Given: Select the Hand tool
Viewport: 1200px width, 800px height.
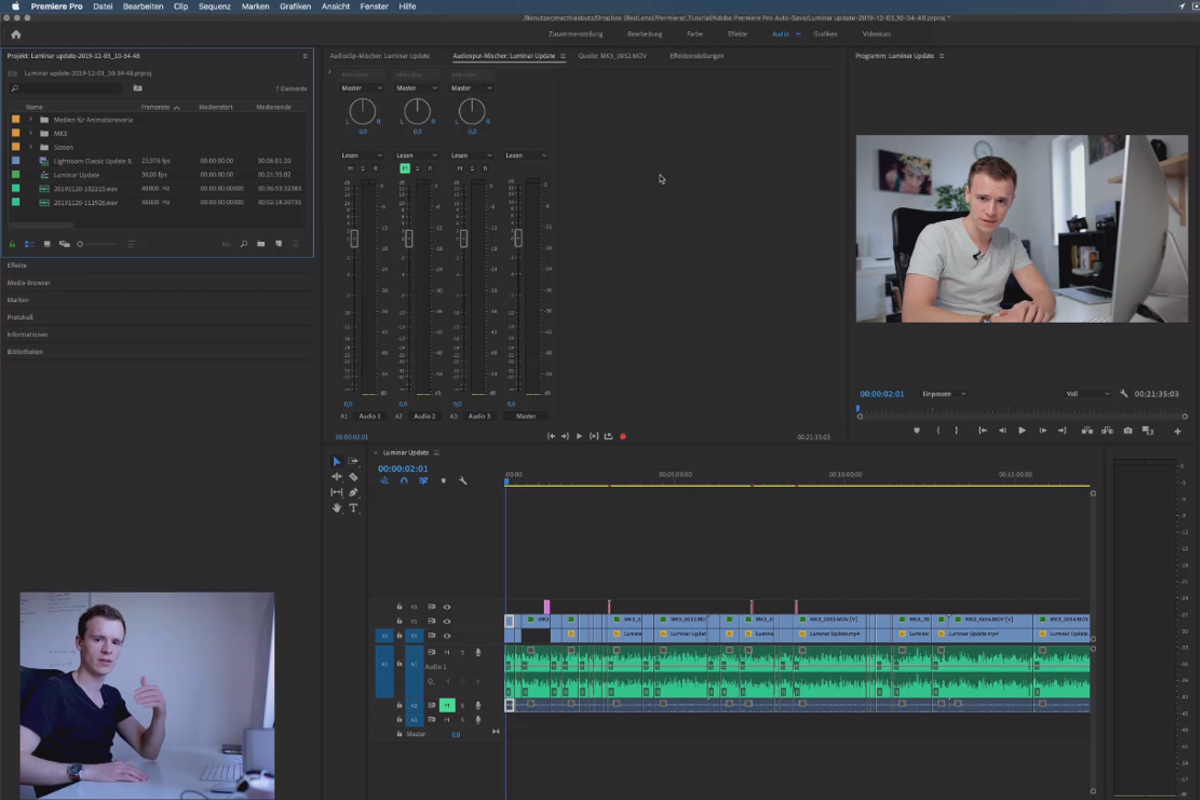Looking at the screenshot, I should tap(336, 508).
